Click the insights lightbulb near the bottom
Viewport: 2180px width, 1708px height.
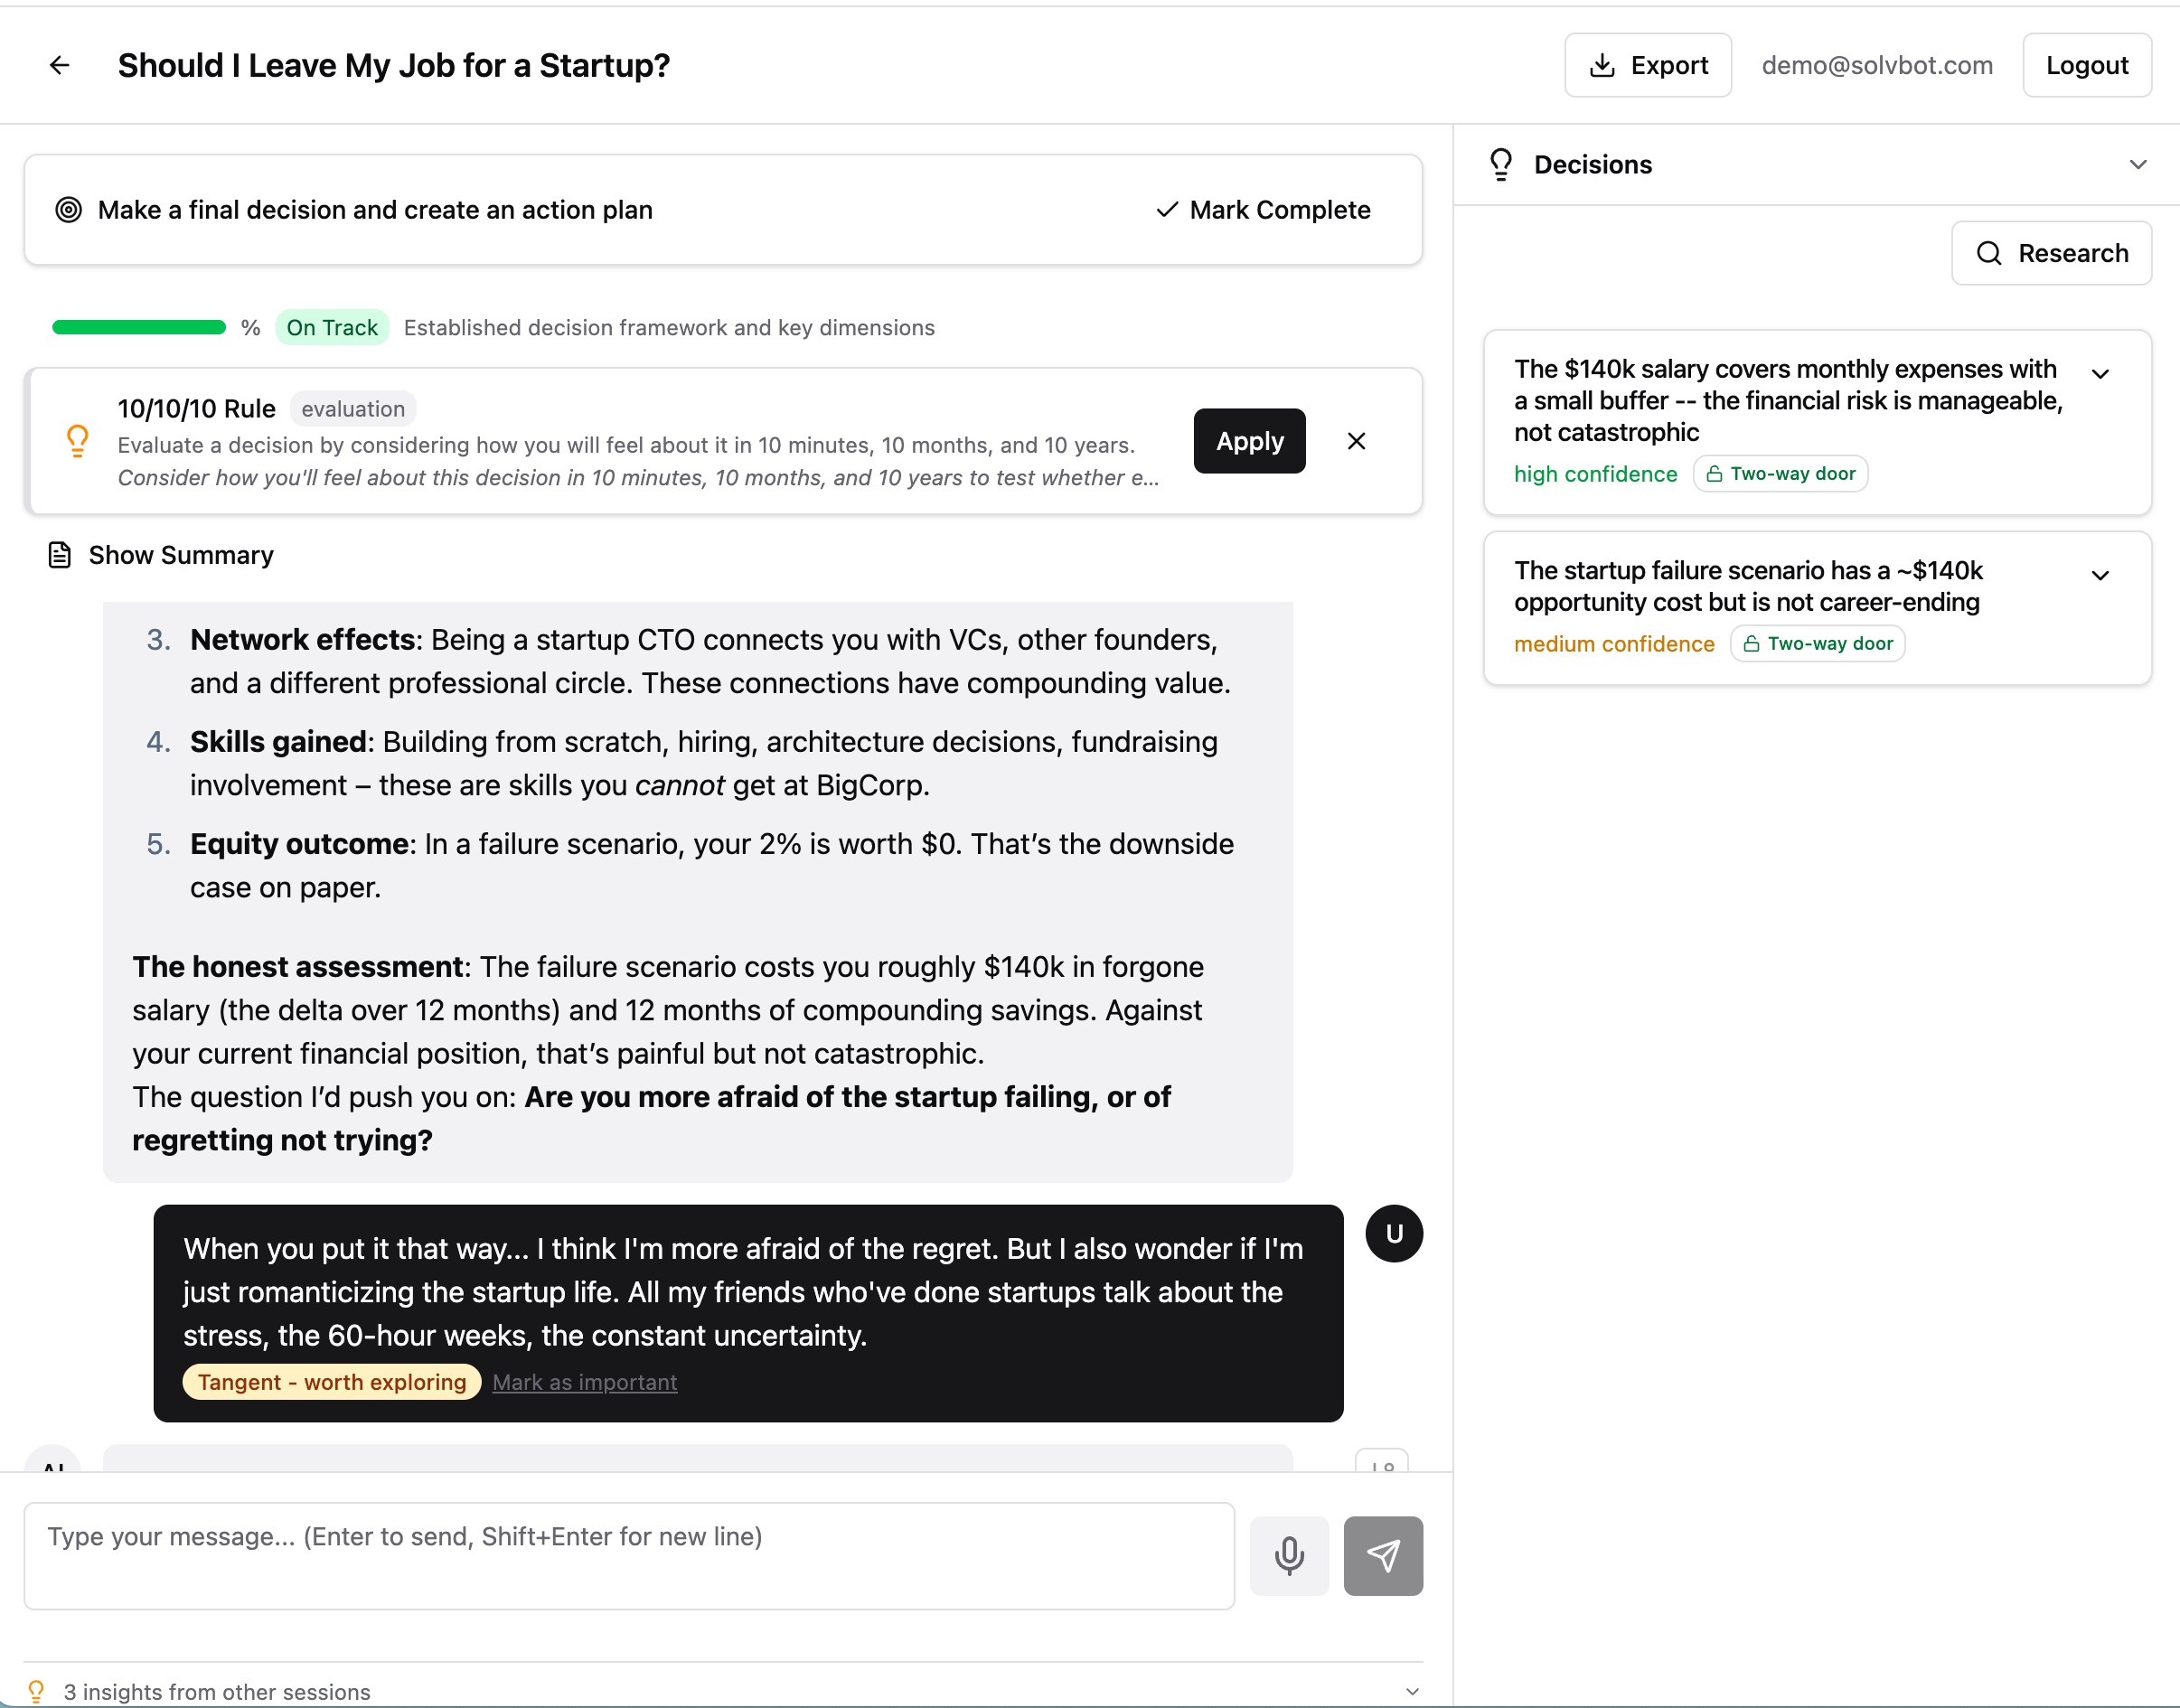tap(37, 1690)
